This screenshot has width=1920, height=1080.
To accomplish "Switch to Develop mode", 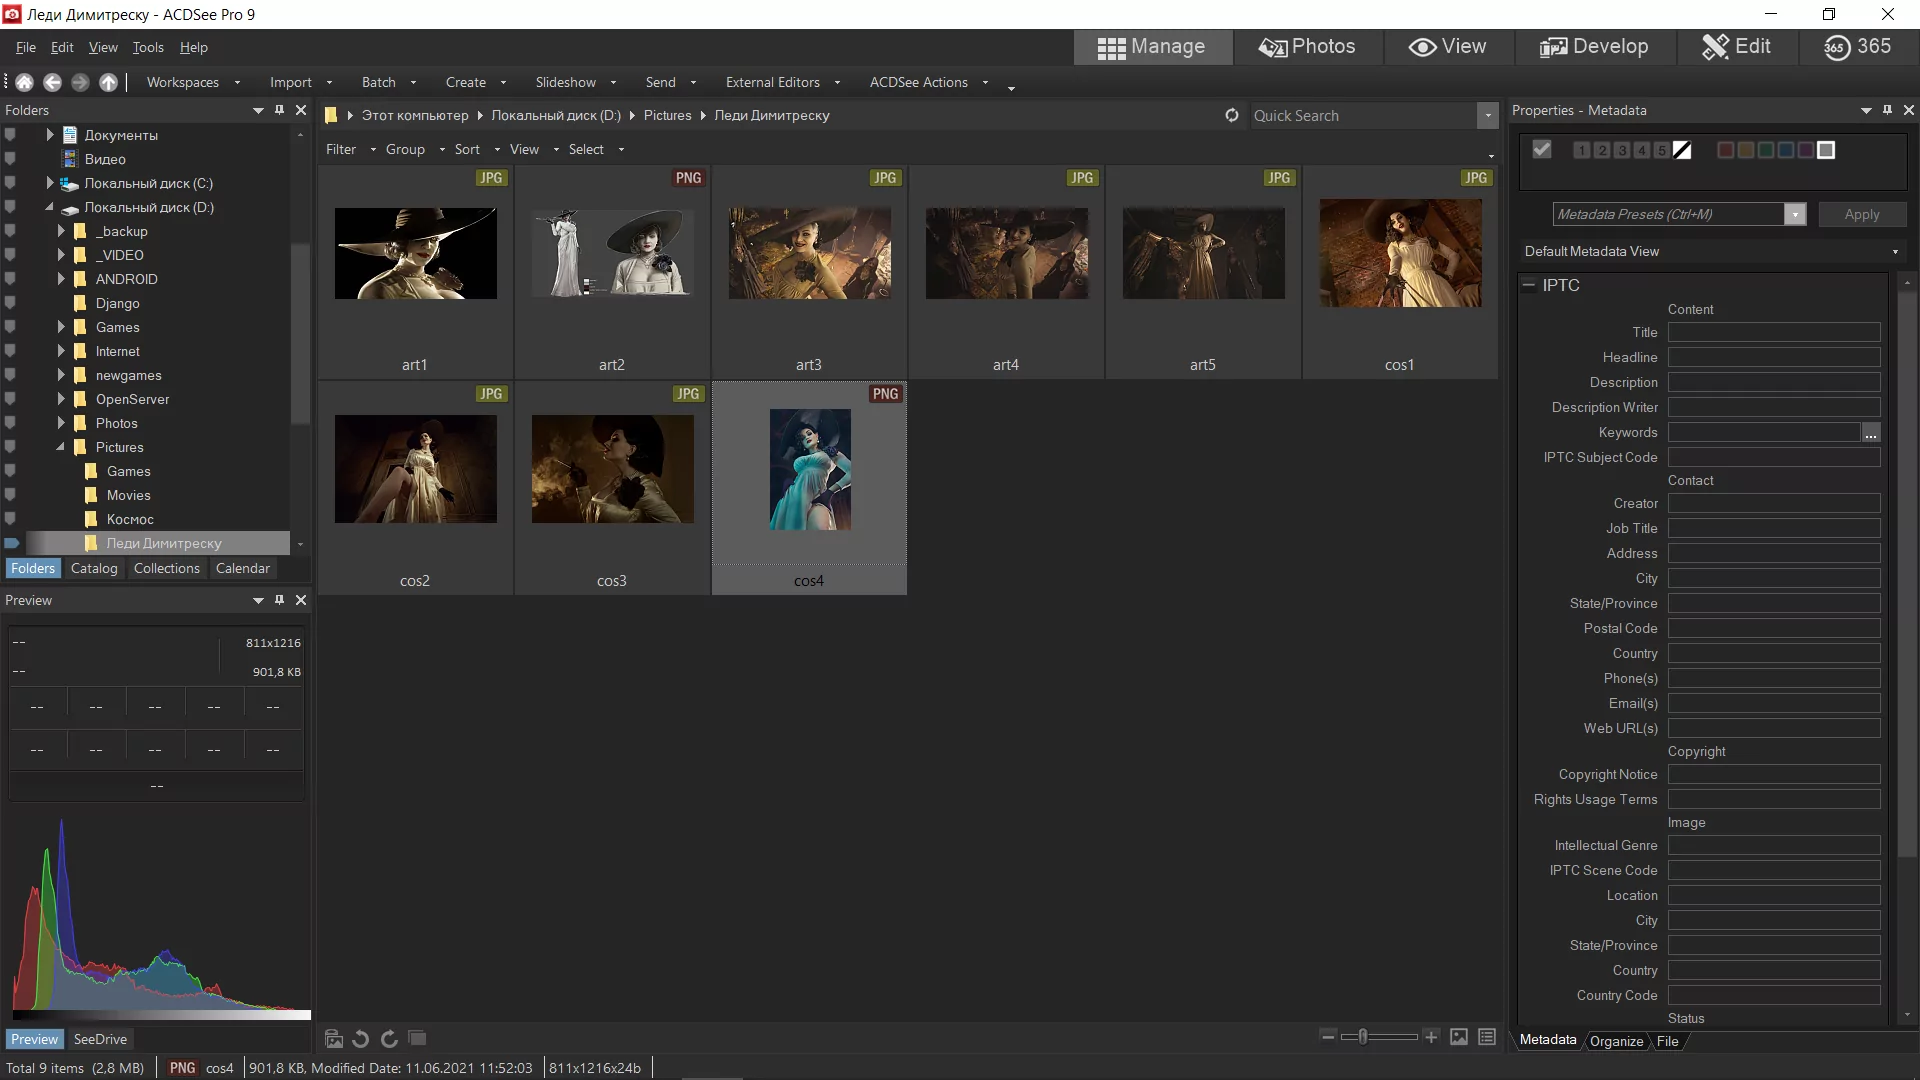I will [x=1594, y=47].
